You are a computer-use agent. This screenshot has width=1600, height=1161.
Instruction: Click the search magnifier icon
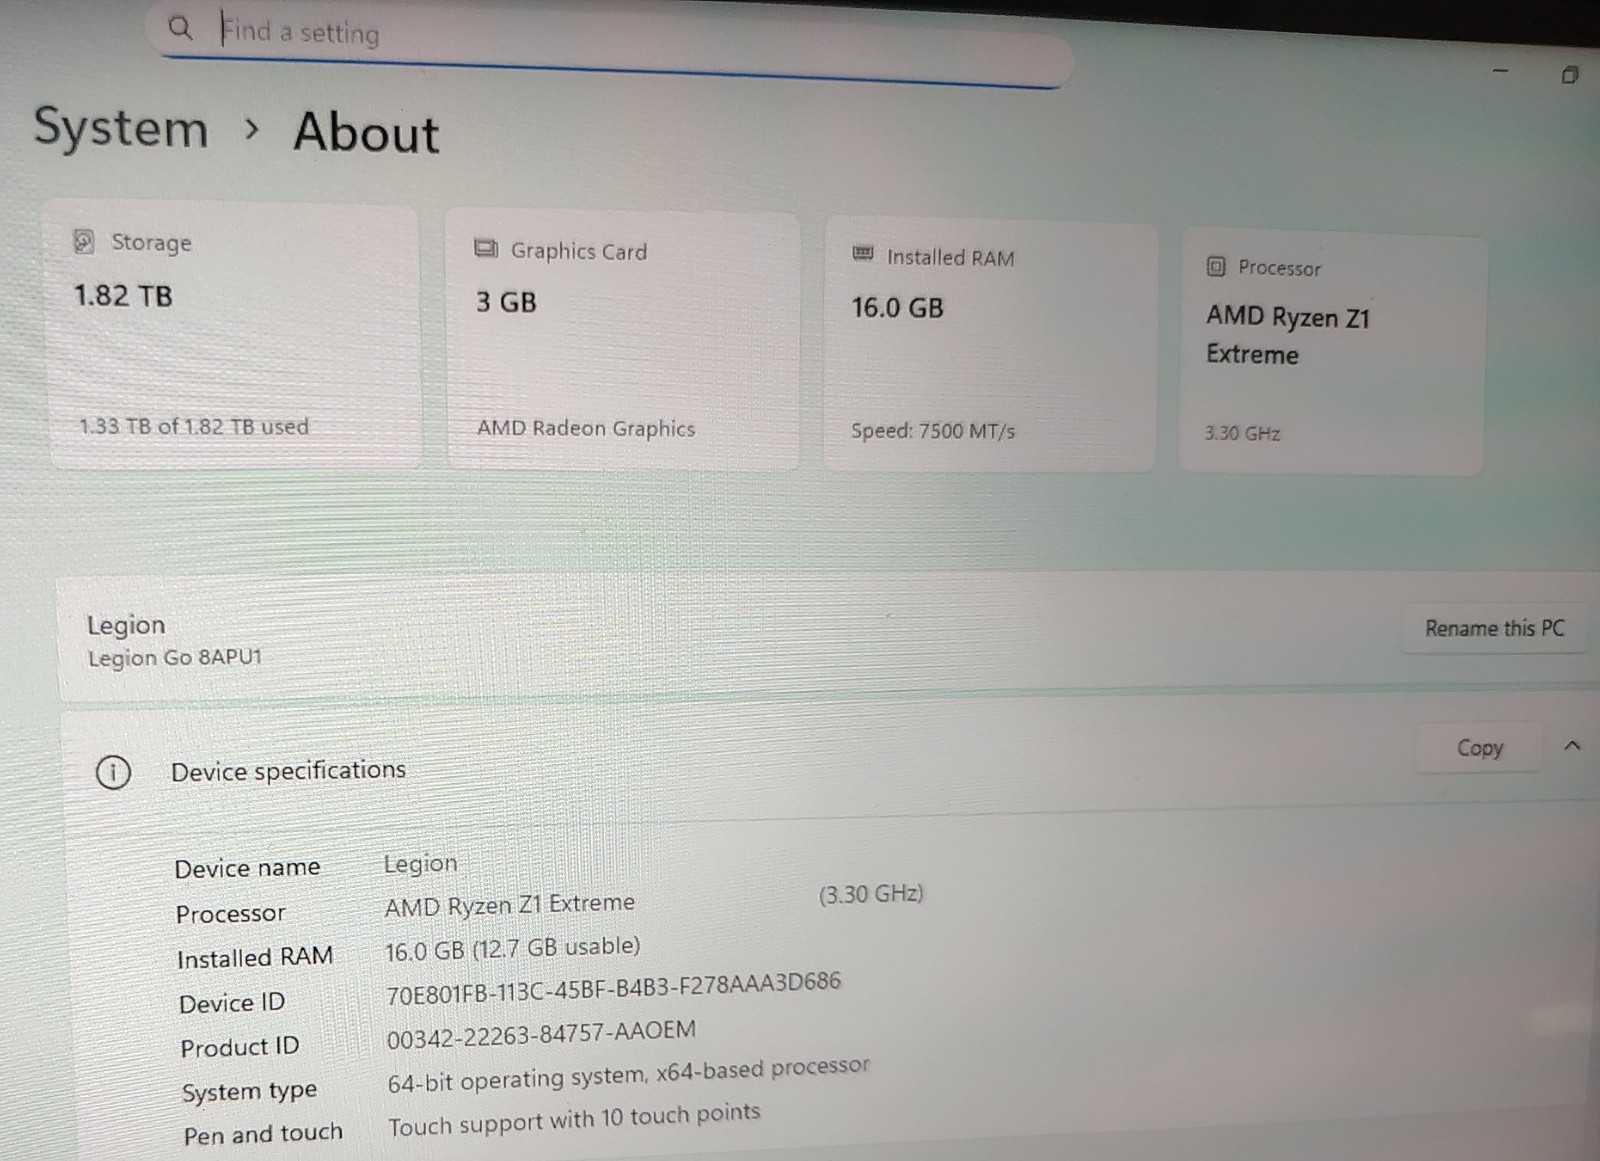point(180,27)
